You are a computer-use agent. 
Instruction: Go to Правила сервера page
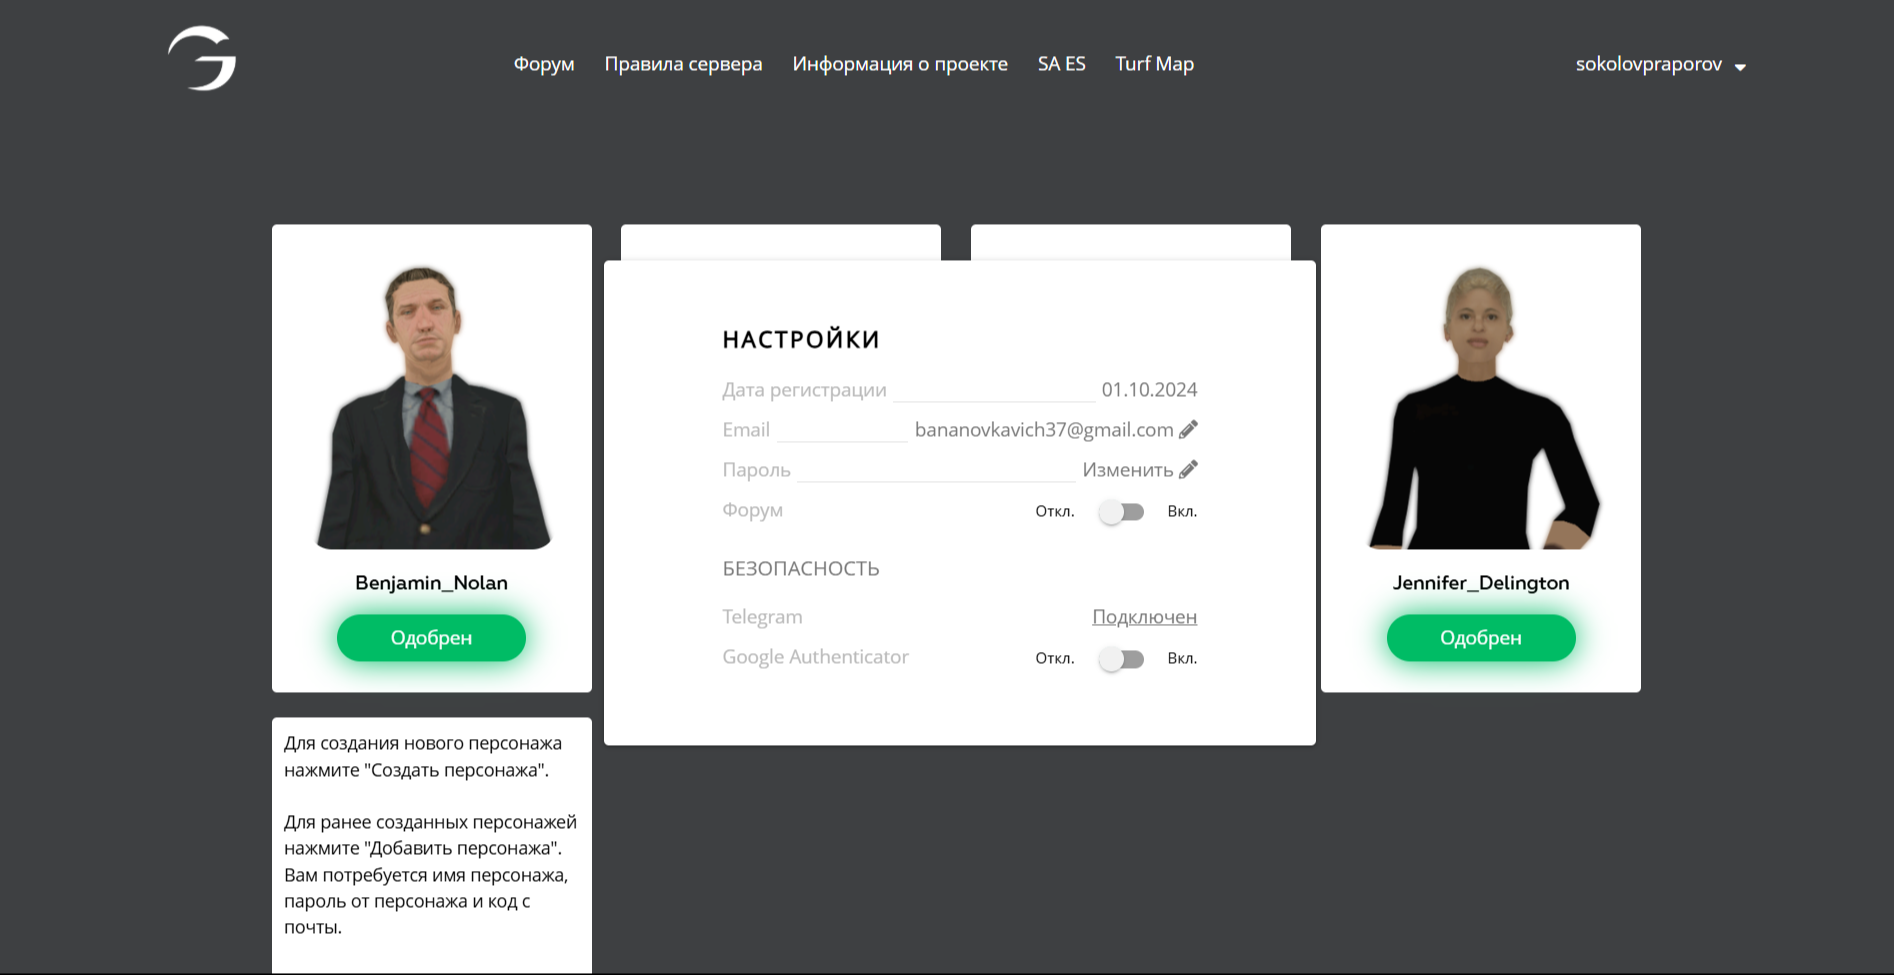pos(683,64)
